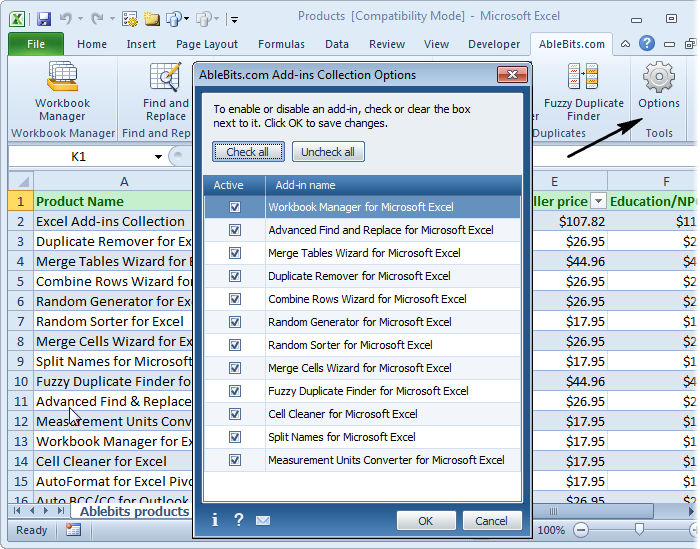Click the checklist settings icon in quick access toolbar

[x=130, y=19]
